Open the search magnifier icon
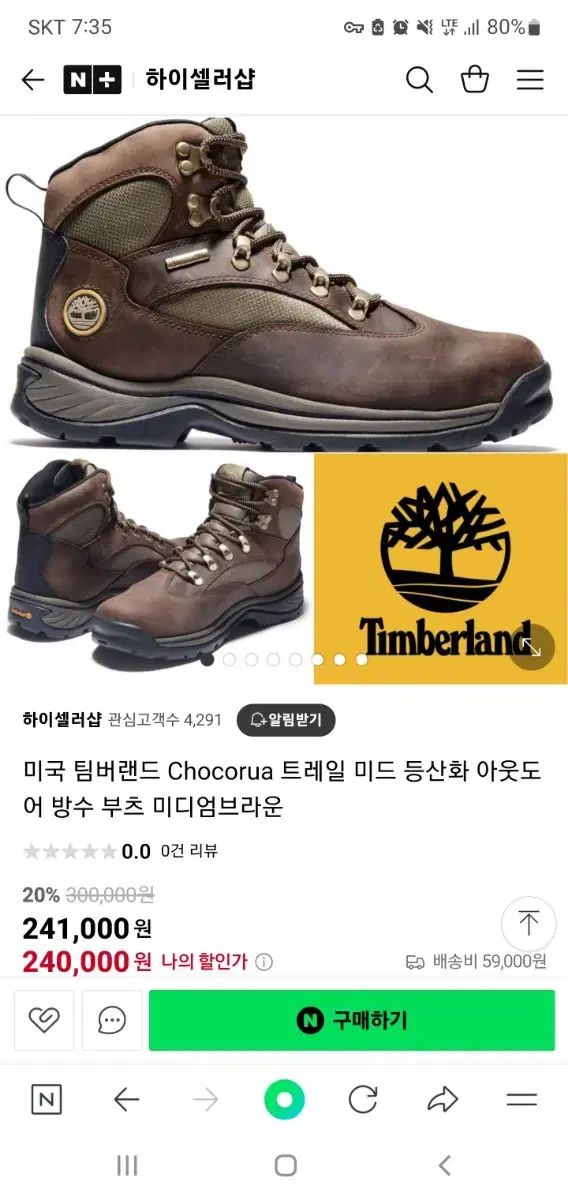Viewport: 568px width, 1200px height. pos(419,80)
